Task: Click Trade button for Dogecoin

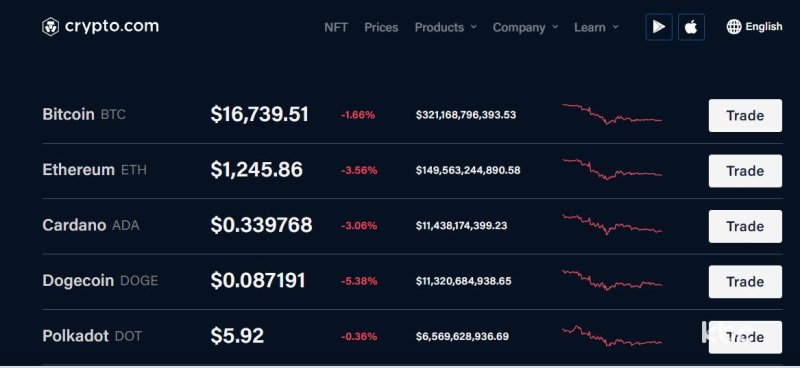Action: (745, 282)
